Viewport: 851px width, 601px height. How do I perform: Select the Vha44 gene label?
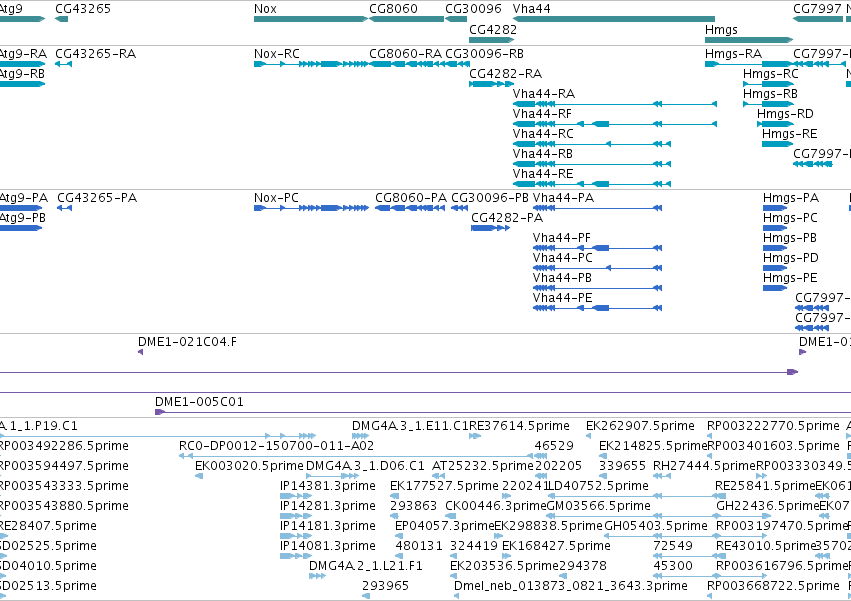coord(531,9)
